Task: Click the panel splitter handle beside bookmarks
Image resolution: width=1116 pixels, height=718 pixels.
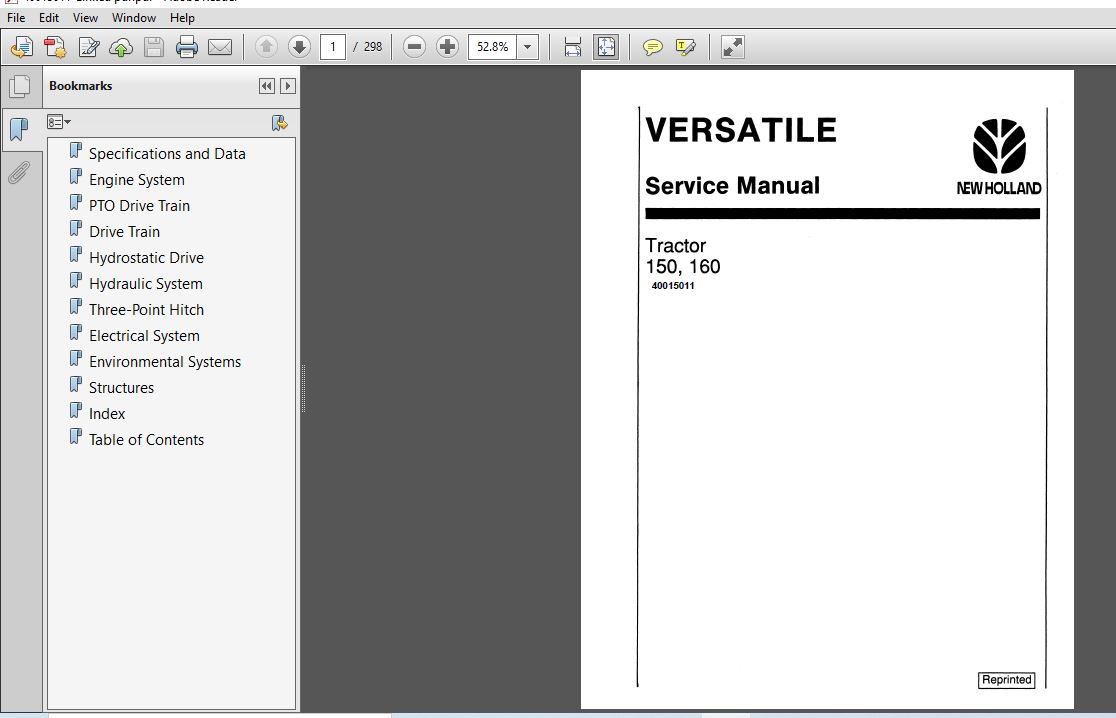Action: 304,389
